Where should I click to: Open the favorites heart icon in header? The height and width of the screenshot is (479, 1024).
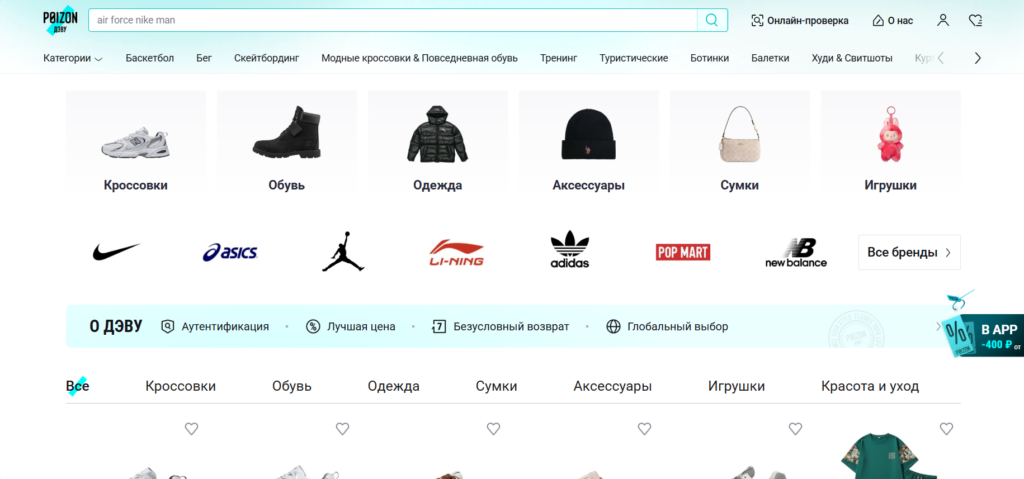[x=976, y=20]
